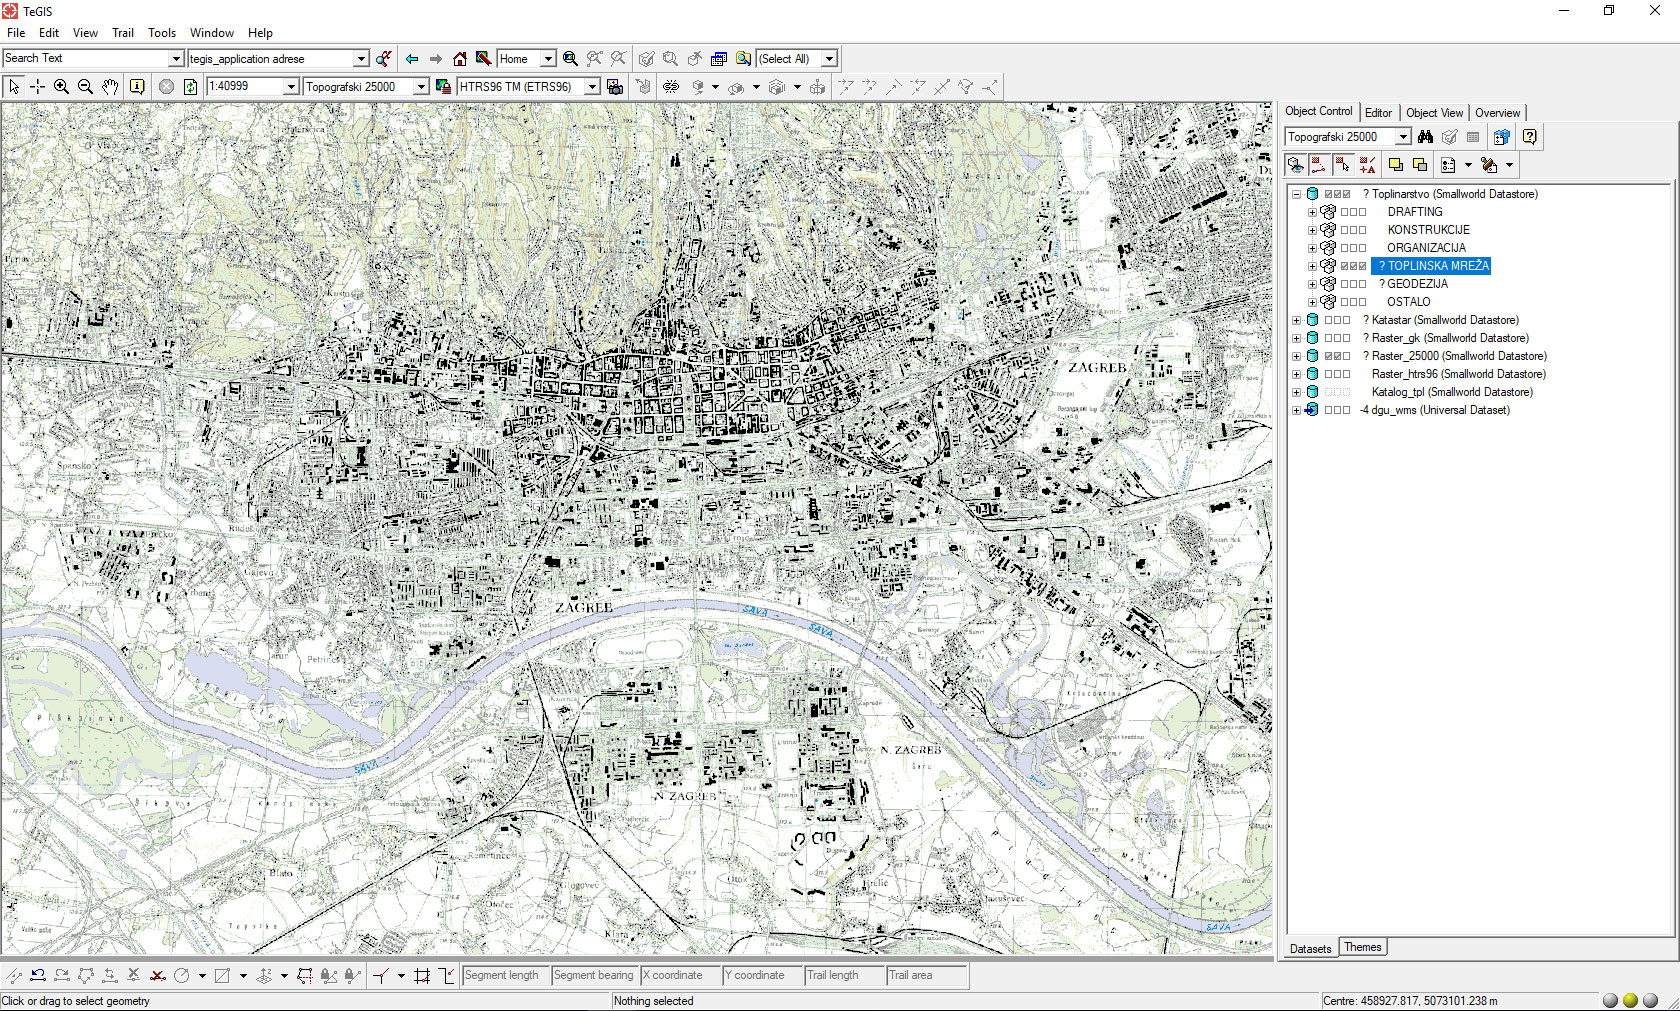Click the refresh map icon beside scale box
The width and height of the screenshot is (1680, 1011).
click(190, 87)
